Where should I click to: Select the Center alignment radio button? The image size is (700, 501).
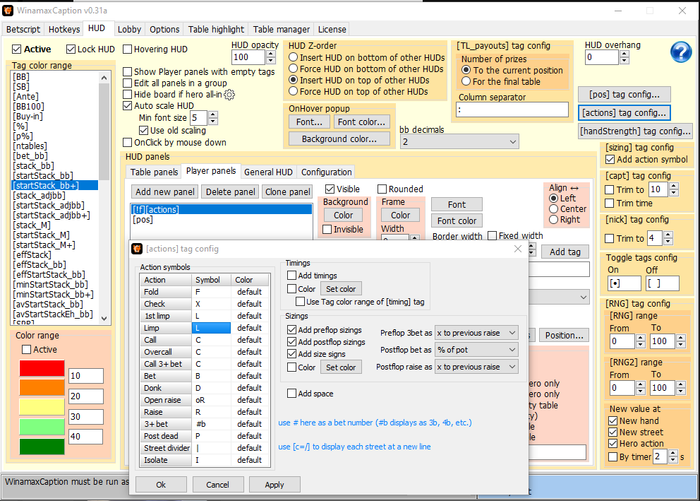[x=553, y=208]
